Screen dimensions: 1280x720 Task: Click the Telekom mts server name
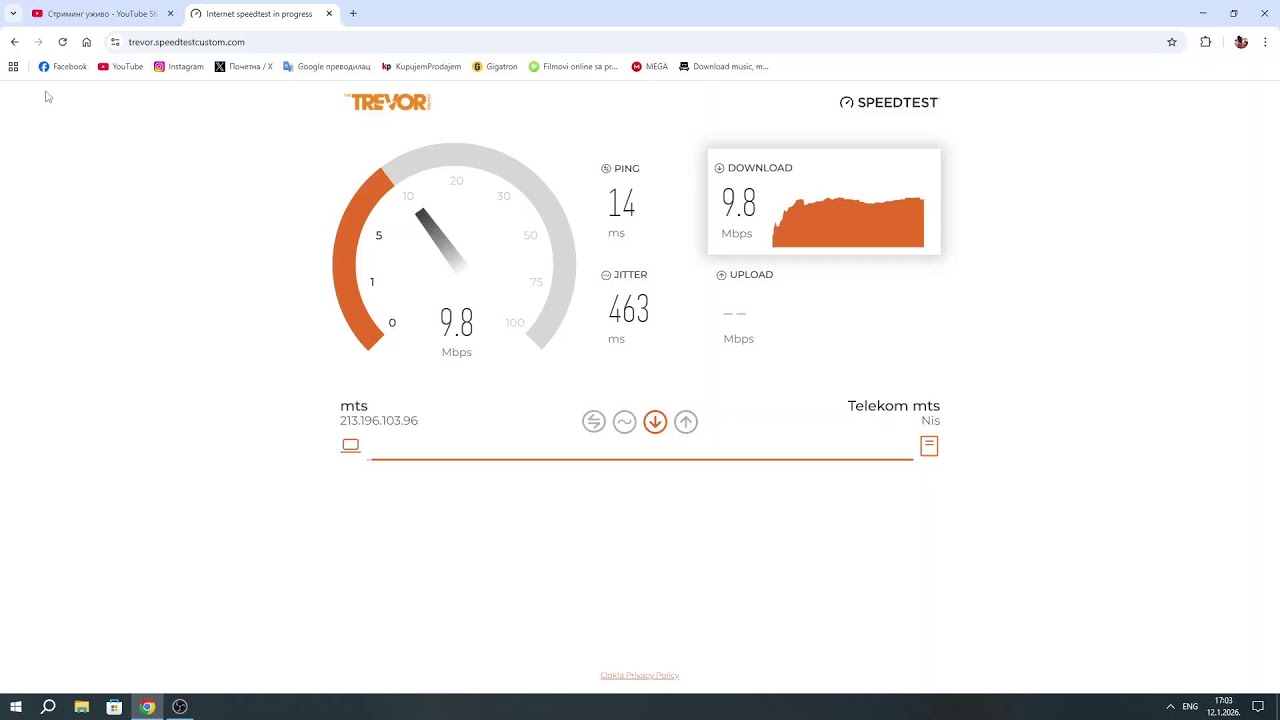click(x=894, y=406)
